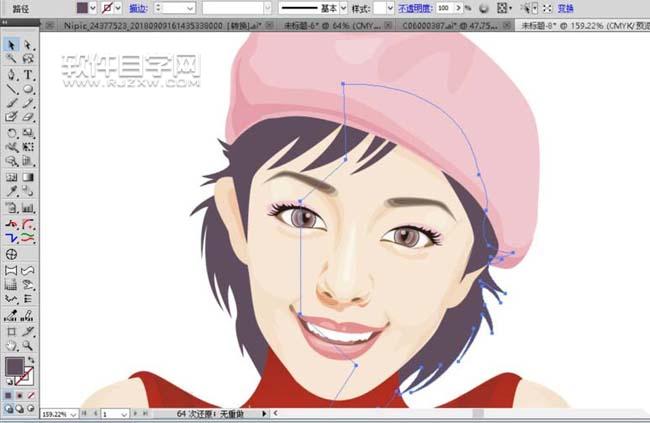Viewport: 650px width, 423px height.
Task: Open the stroke weight dropdown
Action: [x=190, y=7]
